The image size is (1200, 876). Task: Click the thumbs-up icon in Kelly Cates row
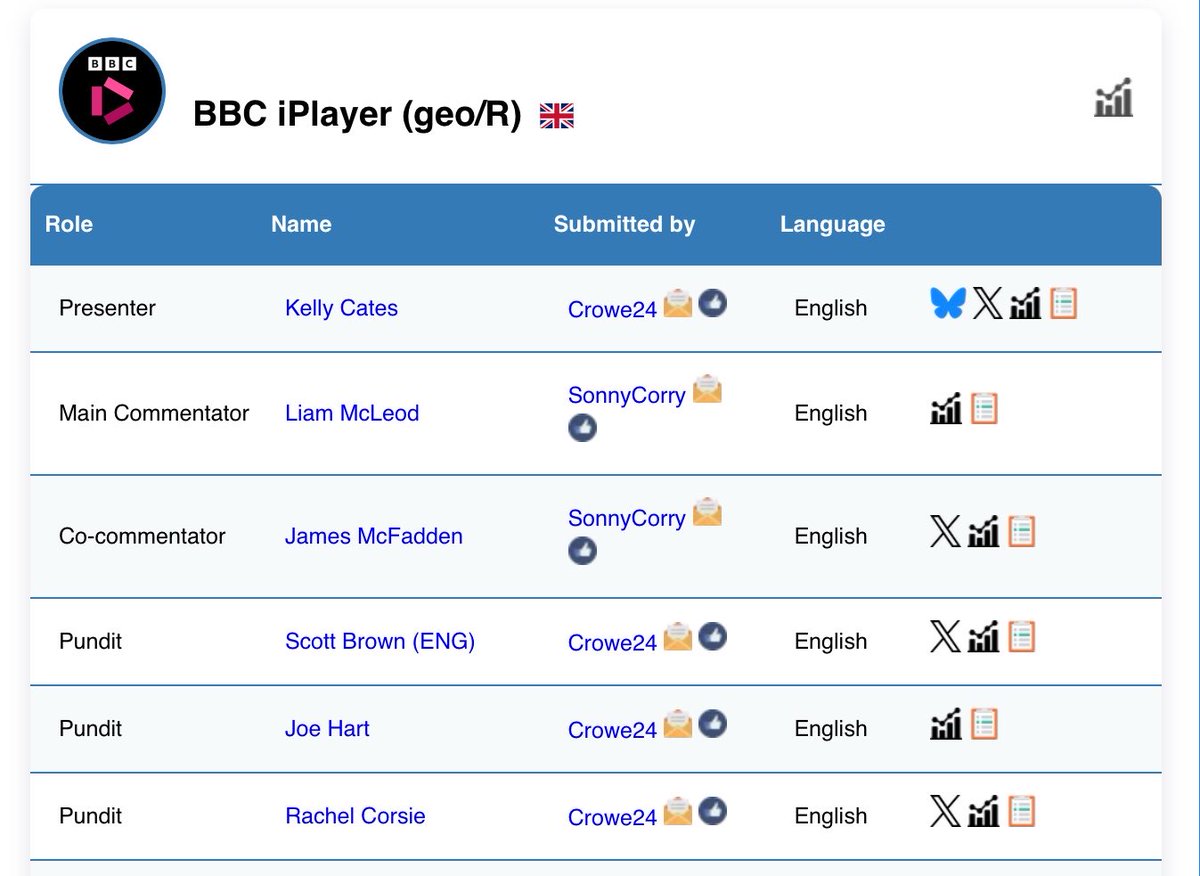coord(712,303)
